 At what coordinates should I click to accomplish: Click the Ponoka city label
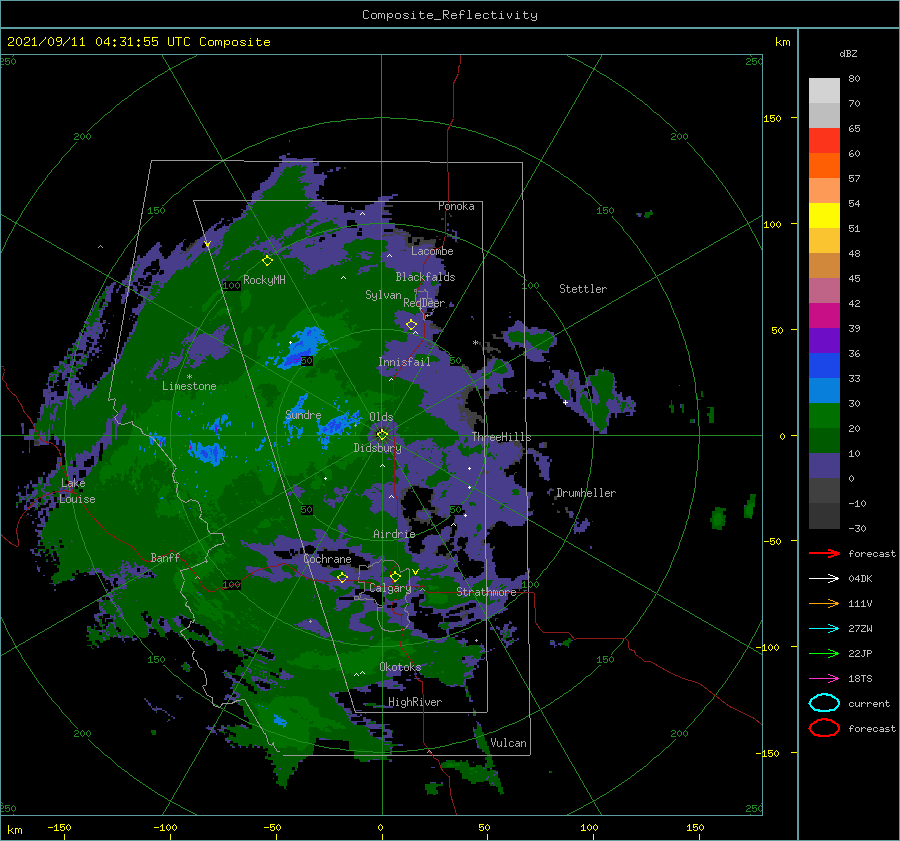[x=456, y=206]
